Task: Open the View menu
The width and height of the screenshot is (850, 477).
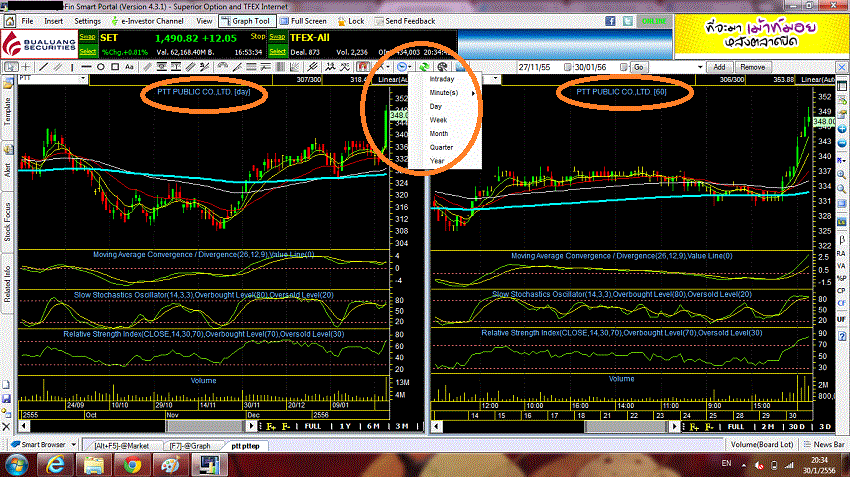Action: pyautogui.click(x=204, y=21)
